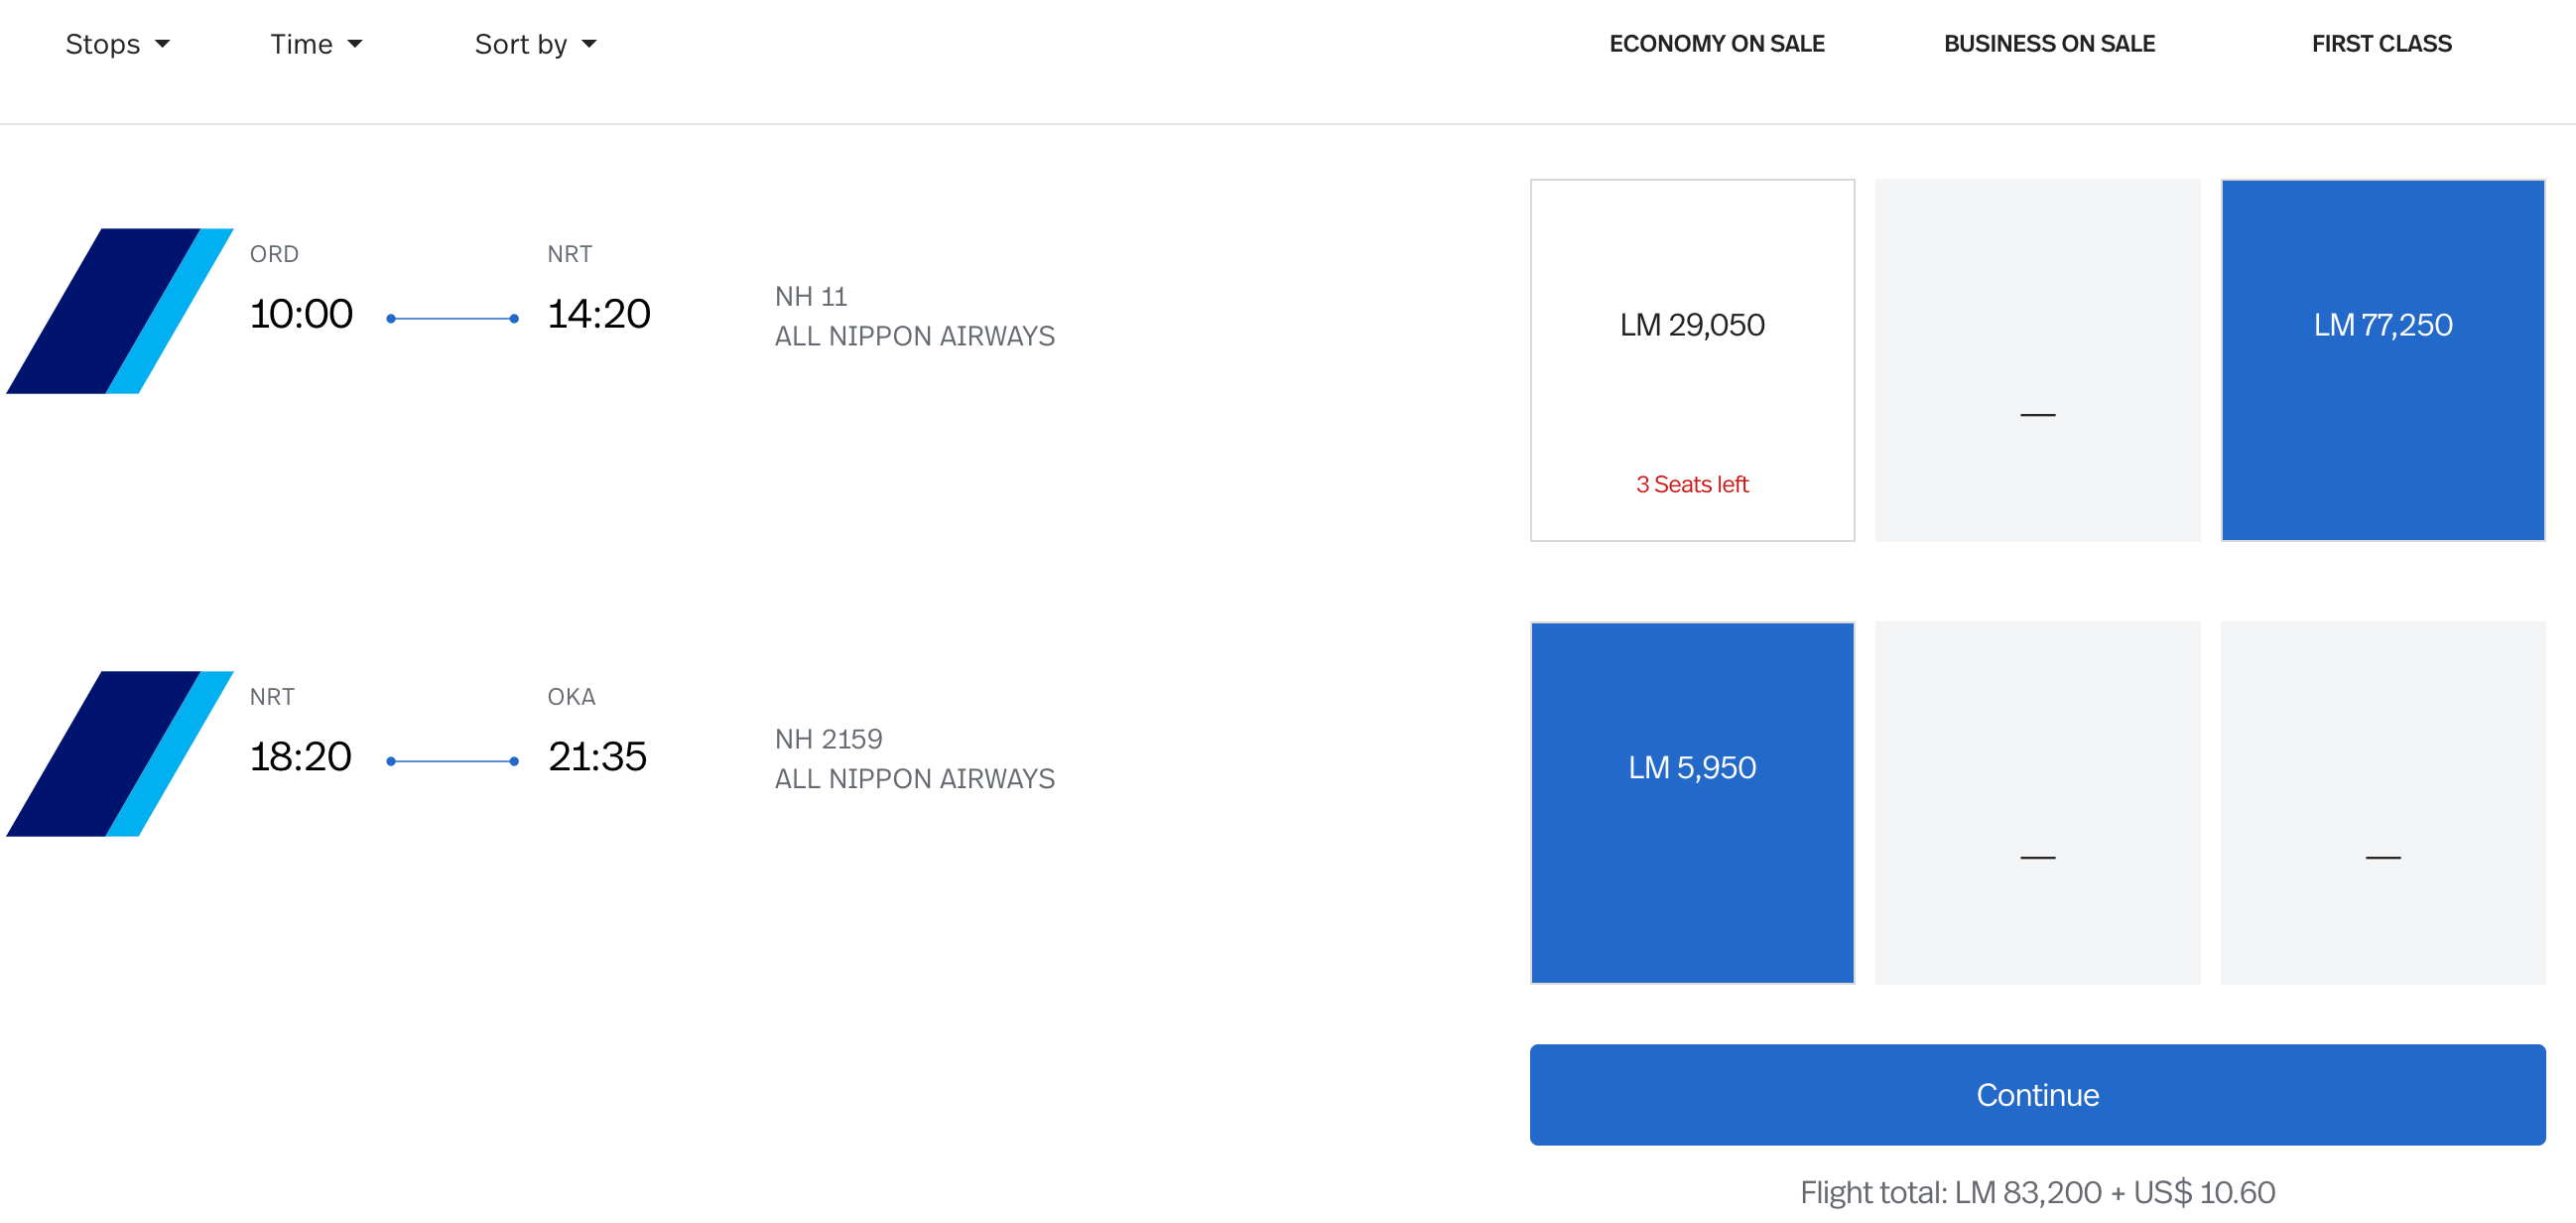Select the LM 77,250 first class fare
This screenshot has height=1223, width=2576.
2383,360
